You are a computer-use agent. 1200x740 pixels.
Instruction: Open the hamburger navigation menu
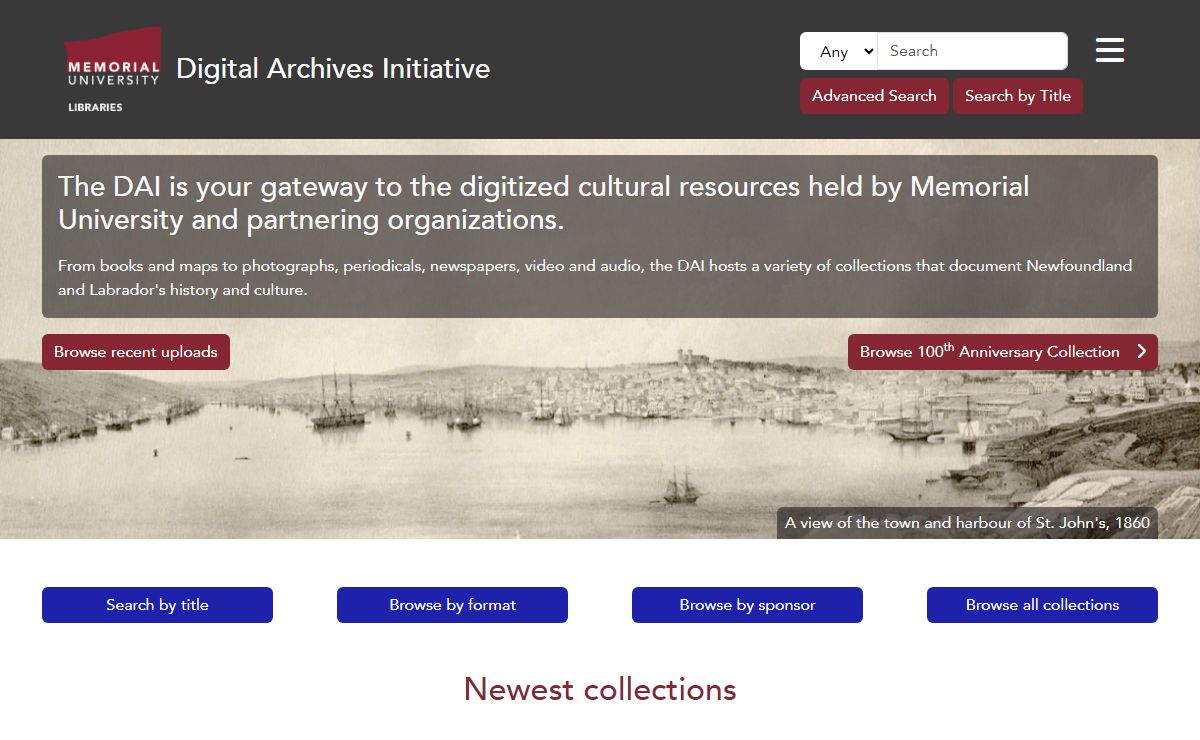click(1109, 50)
